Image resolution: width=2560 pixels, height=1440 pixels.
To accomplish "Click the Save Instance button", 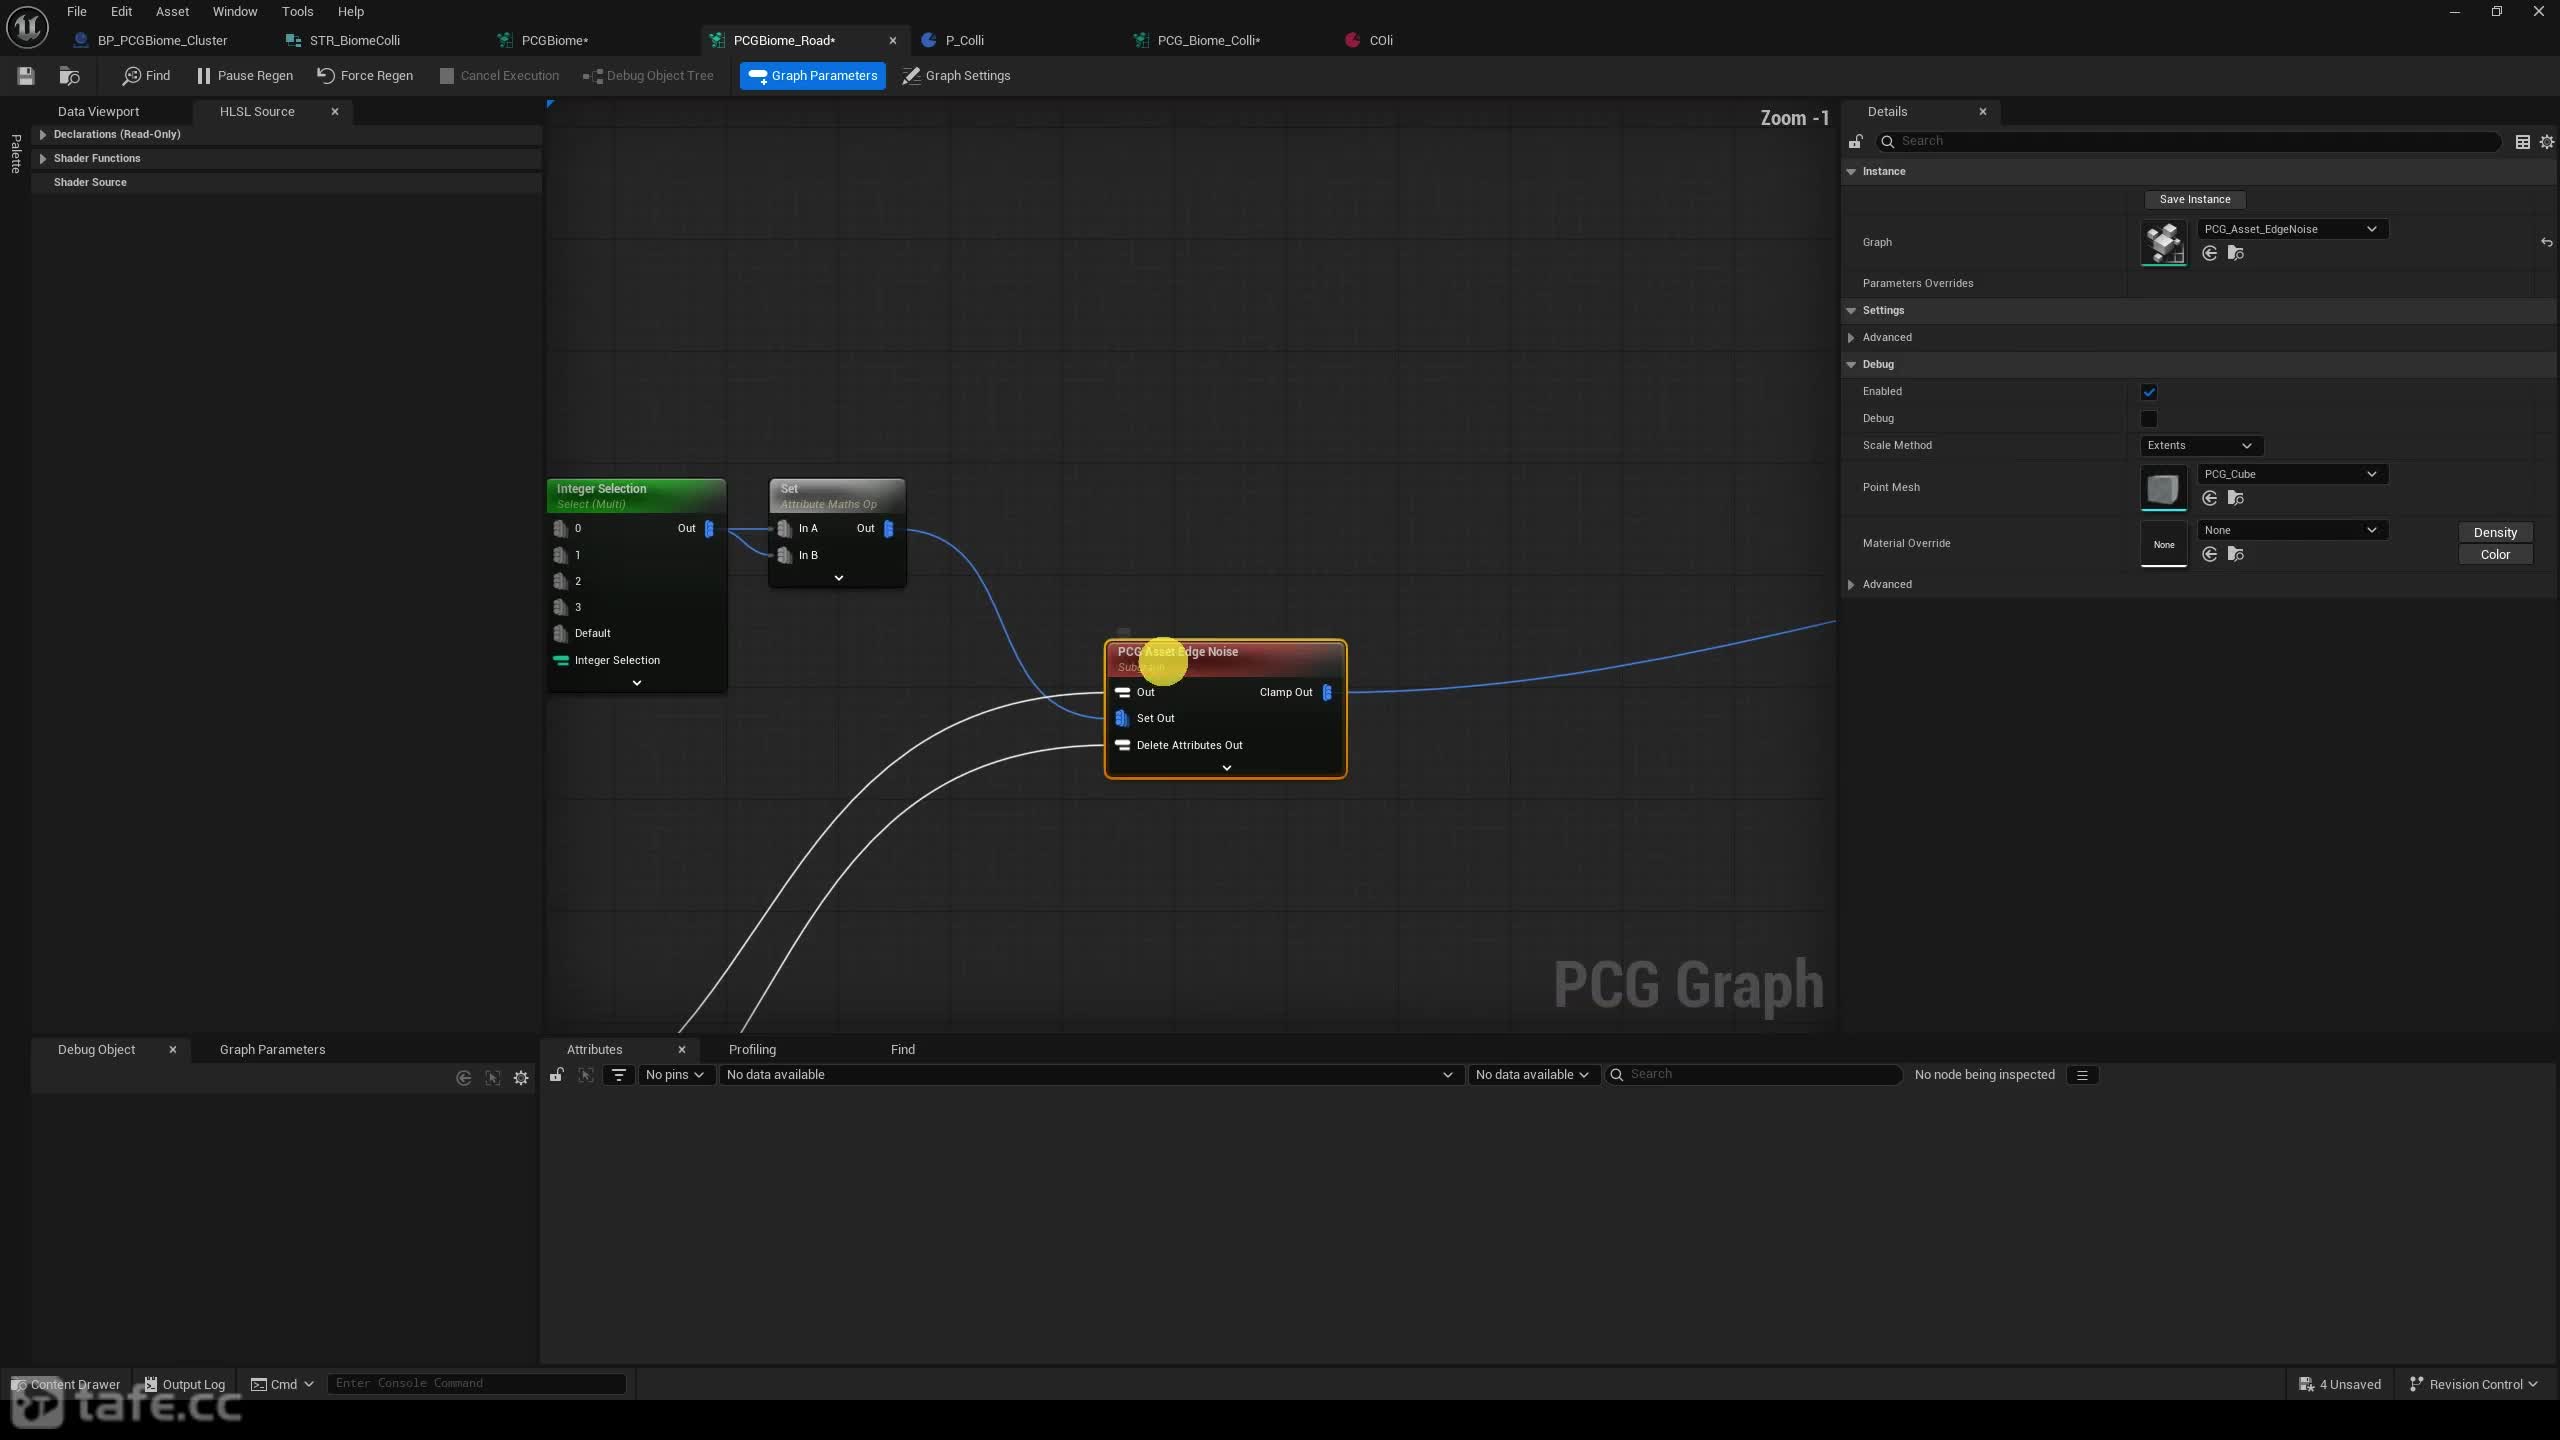I will pos(2194,199).
